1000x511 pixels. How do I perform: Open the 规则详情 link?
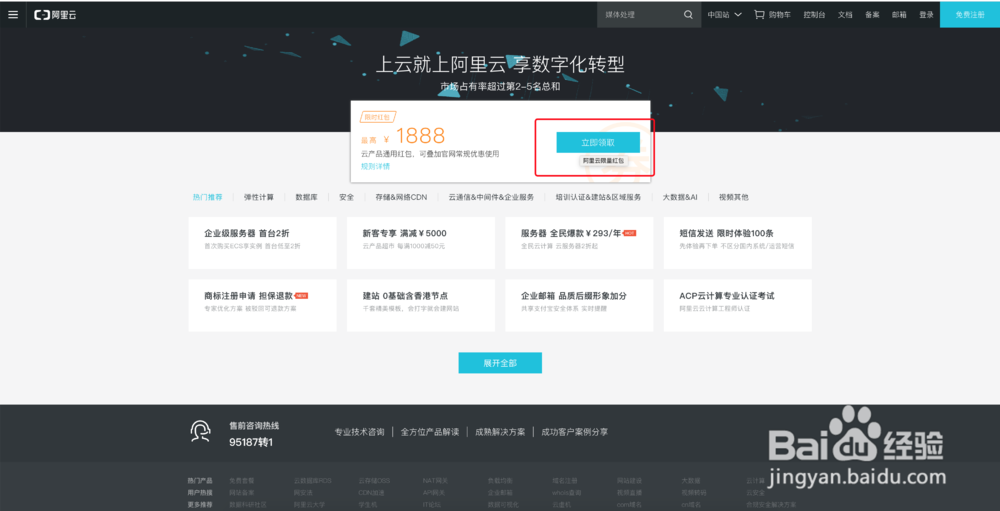click(375, 166)
